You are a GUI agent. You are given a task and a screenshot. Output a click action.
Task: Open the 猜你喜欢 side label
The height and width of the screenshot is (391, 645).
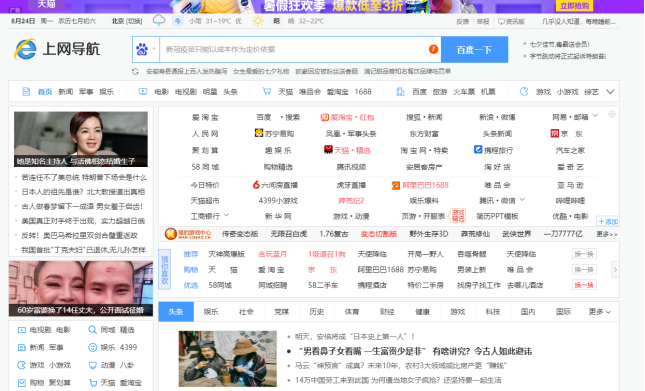click(x=165, y=269)
